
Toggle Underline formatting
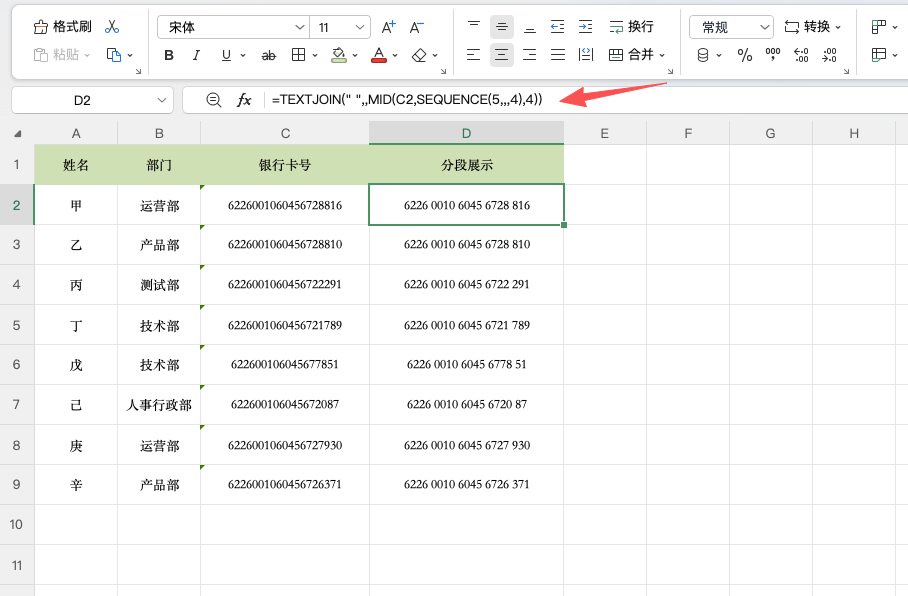226,55
